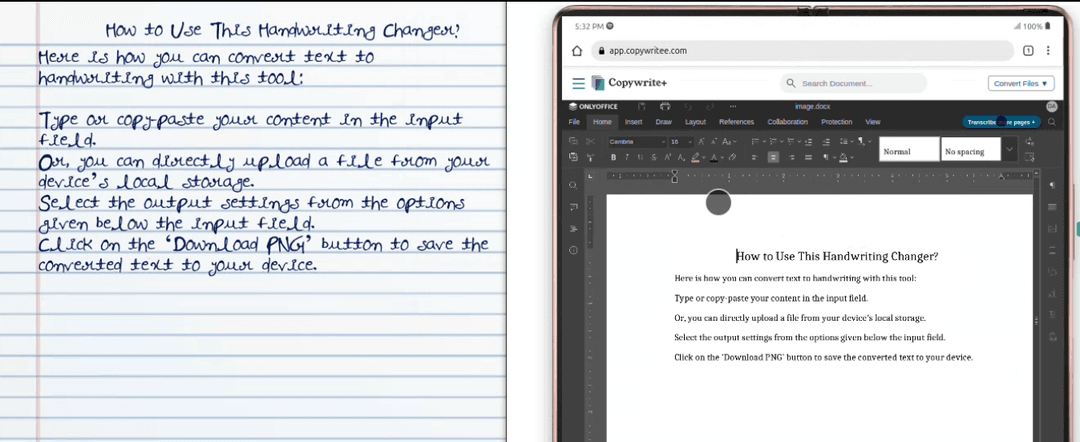
Task: Toggle underline formatting
Action: click(x=640, y=157)
